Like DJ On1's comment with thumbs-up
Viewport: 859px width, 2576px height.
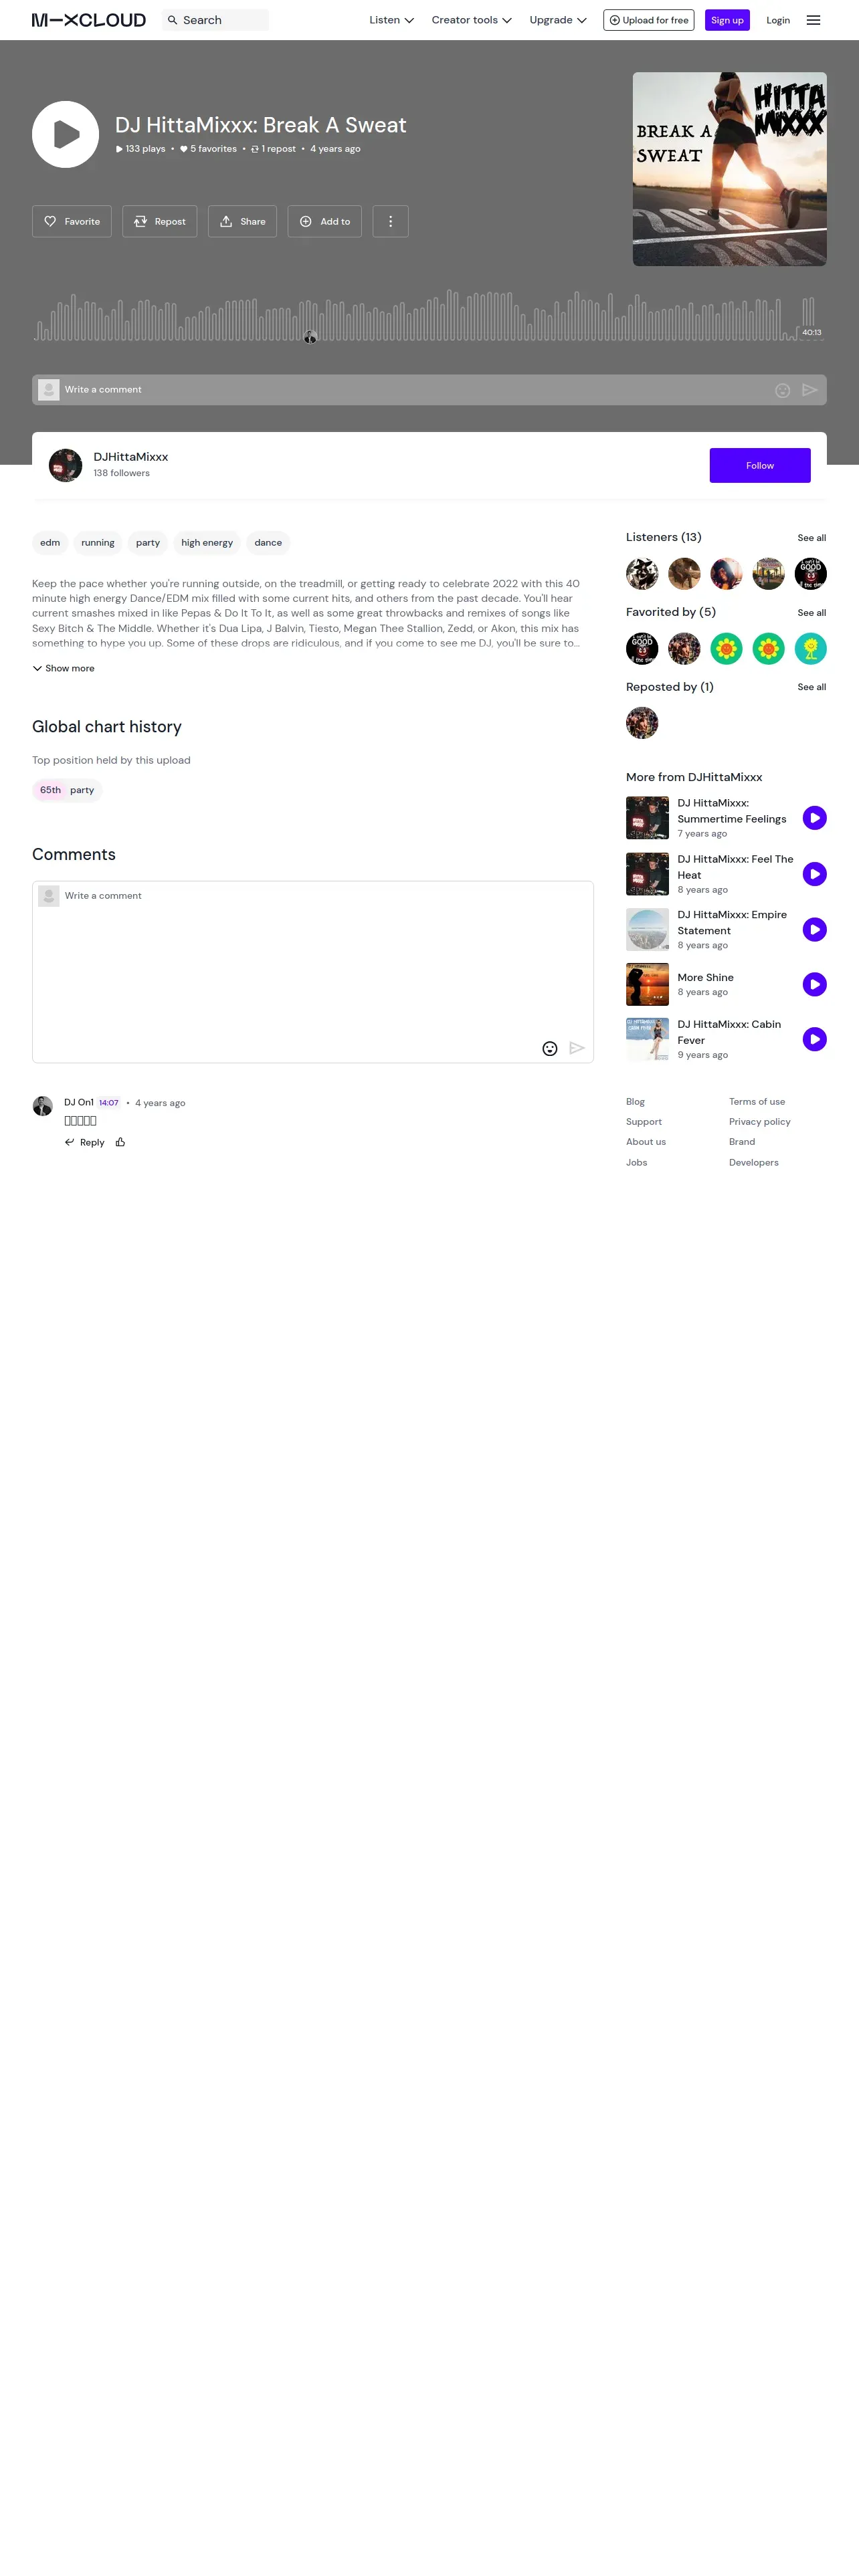pos(120,1142)
